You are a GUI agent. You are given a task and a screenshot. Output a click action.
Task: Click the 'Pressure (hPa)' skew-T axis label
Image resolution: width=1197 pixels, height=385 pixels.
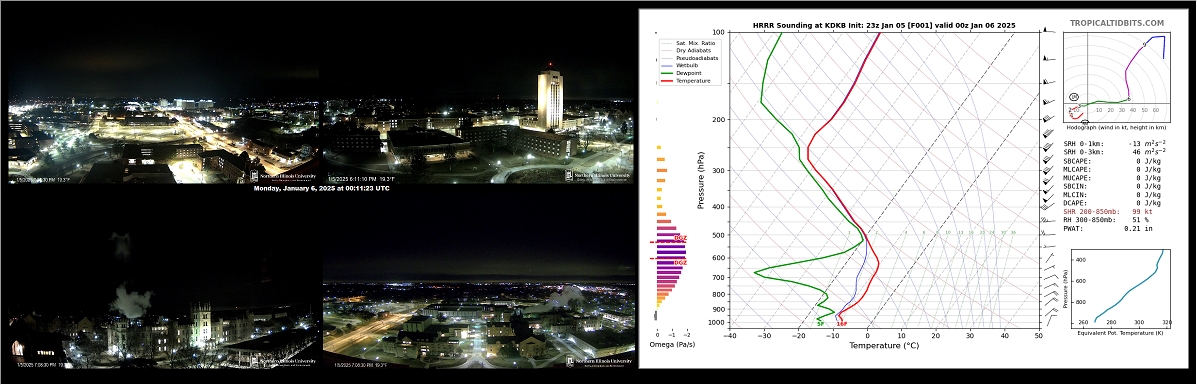[x=700, y=181]
